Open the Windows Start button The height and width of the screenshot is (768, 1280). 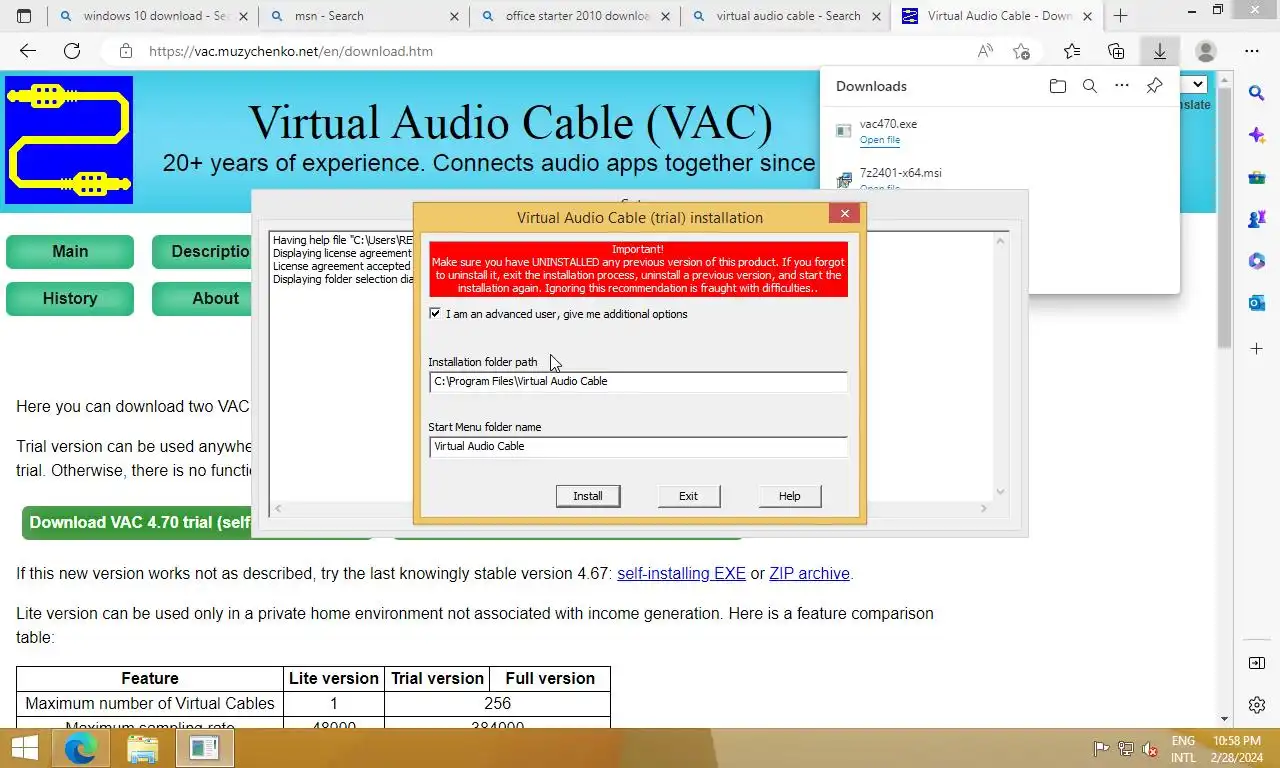25,748
